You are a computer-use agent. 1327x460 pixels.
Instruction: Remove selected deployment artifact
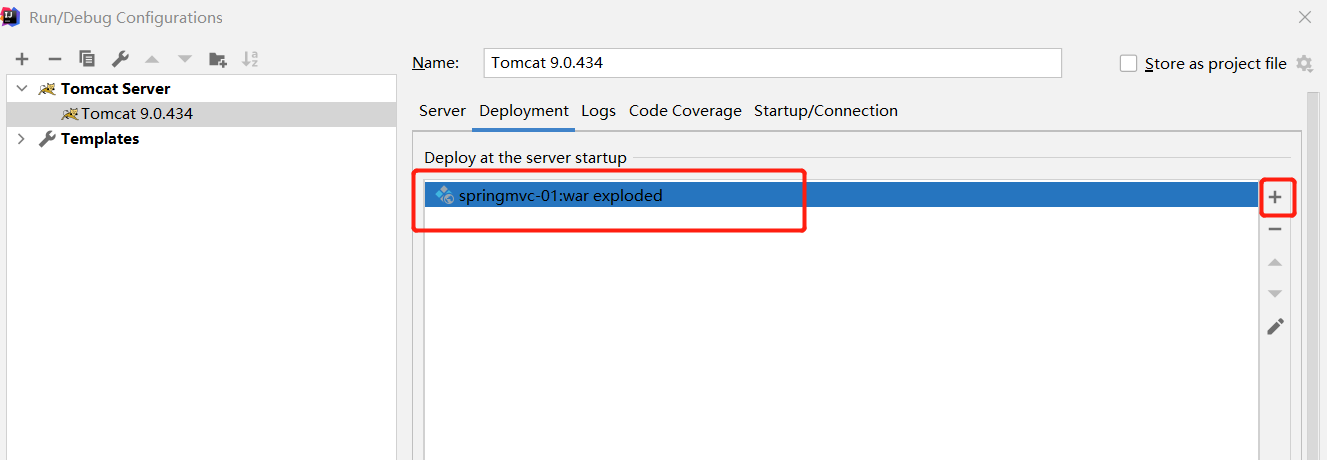(x=1275, y=229)
